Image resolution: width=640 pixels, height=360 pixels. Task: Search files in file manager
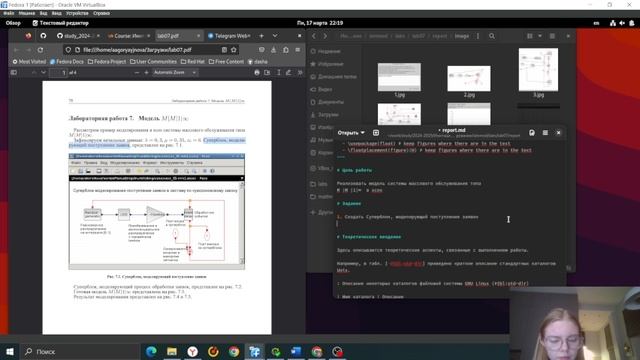click(492, 36)
